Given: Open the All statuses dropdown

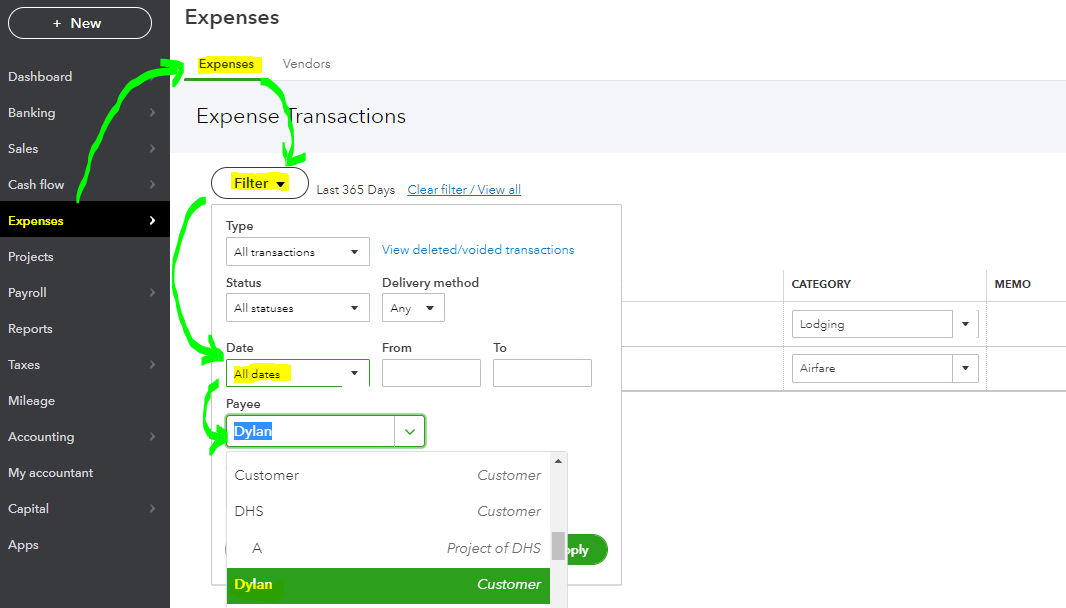Looking at the screenshot, I should coord(297,308).
